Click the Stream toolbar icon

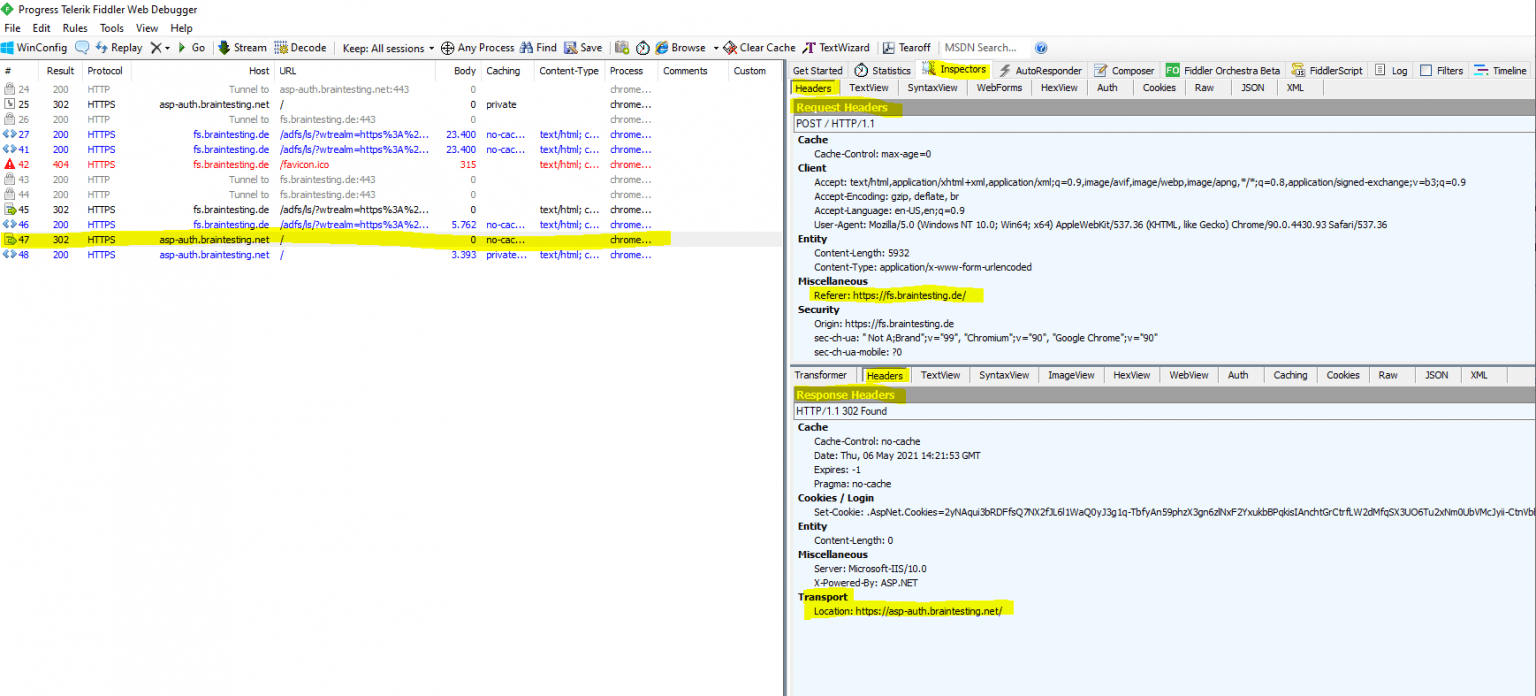[x=241, y=47]
